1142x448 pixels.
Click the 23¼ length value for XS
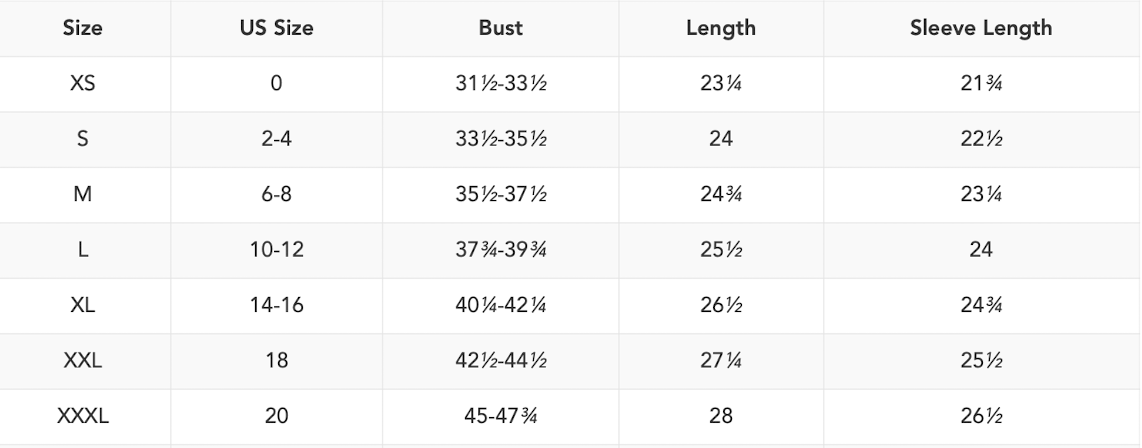coord(720,84)
